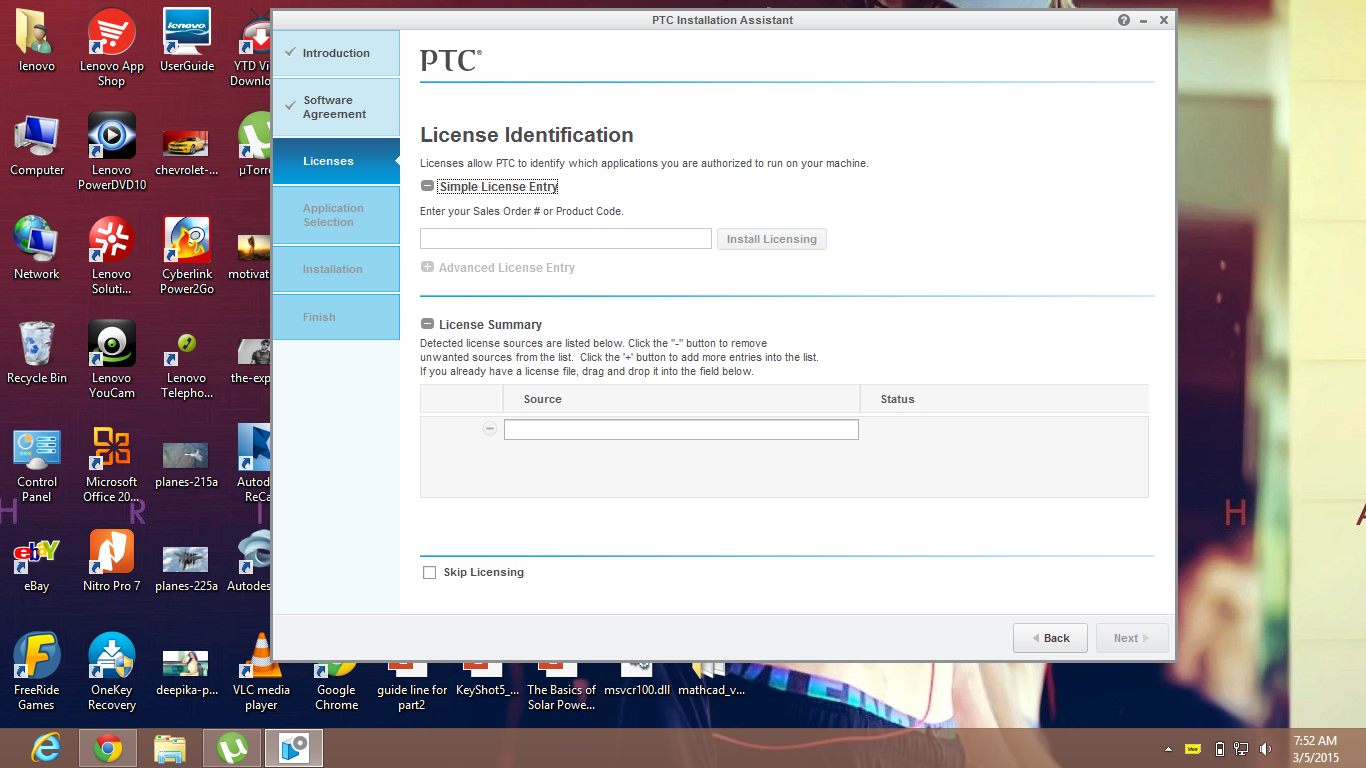Open the help icon in installer title bar

[x=1124, y=20]
